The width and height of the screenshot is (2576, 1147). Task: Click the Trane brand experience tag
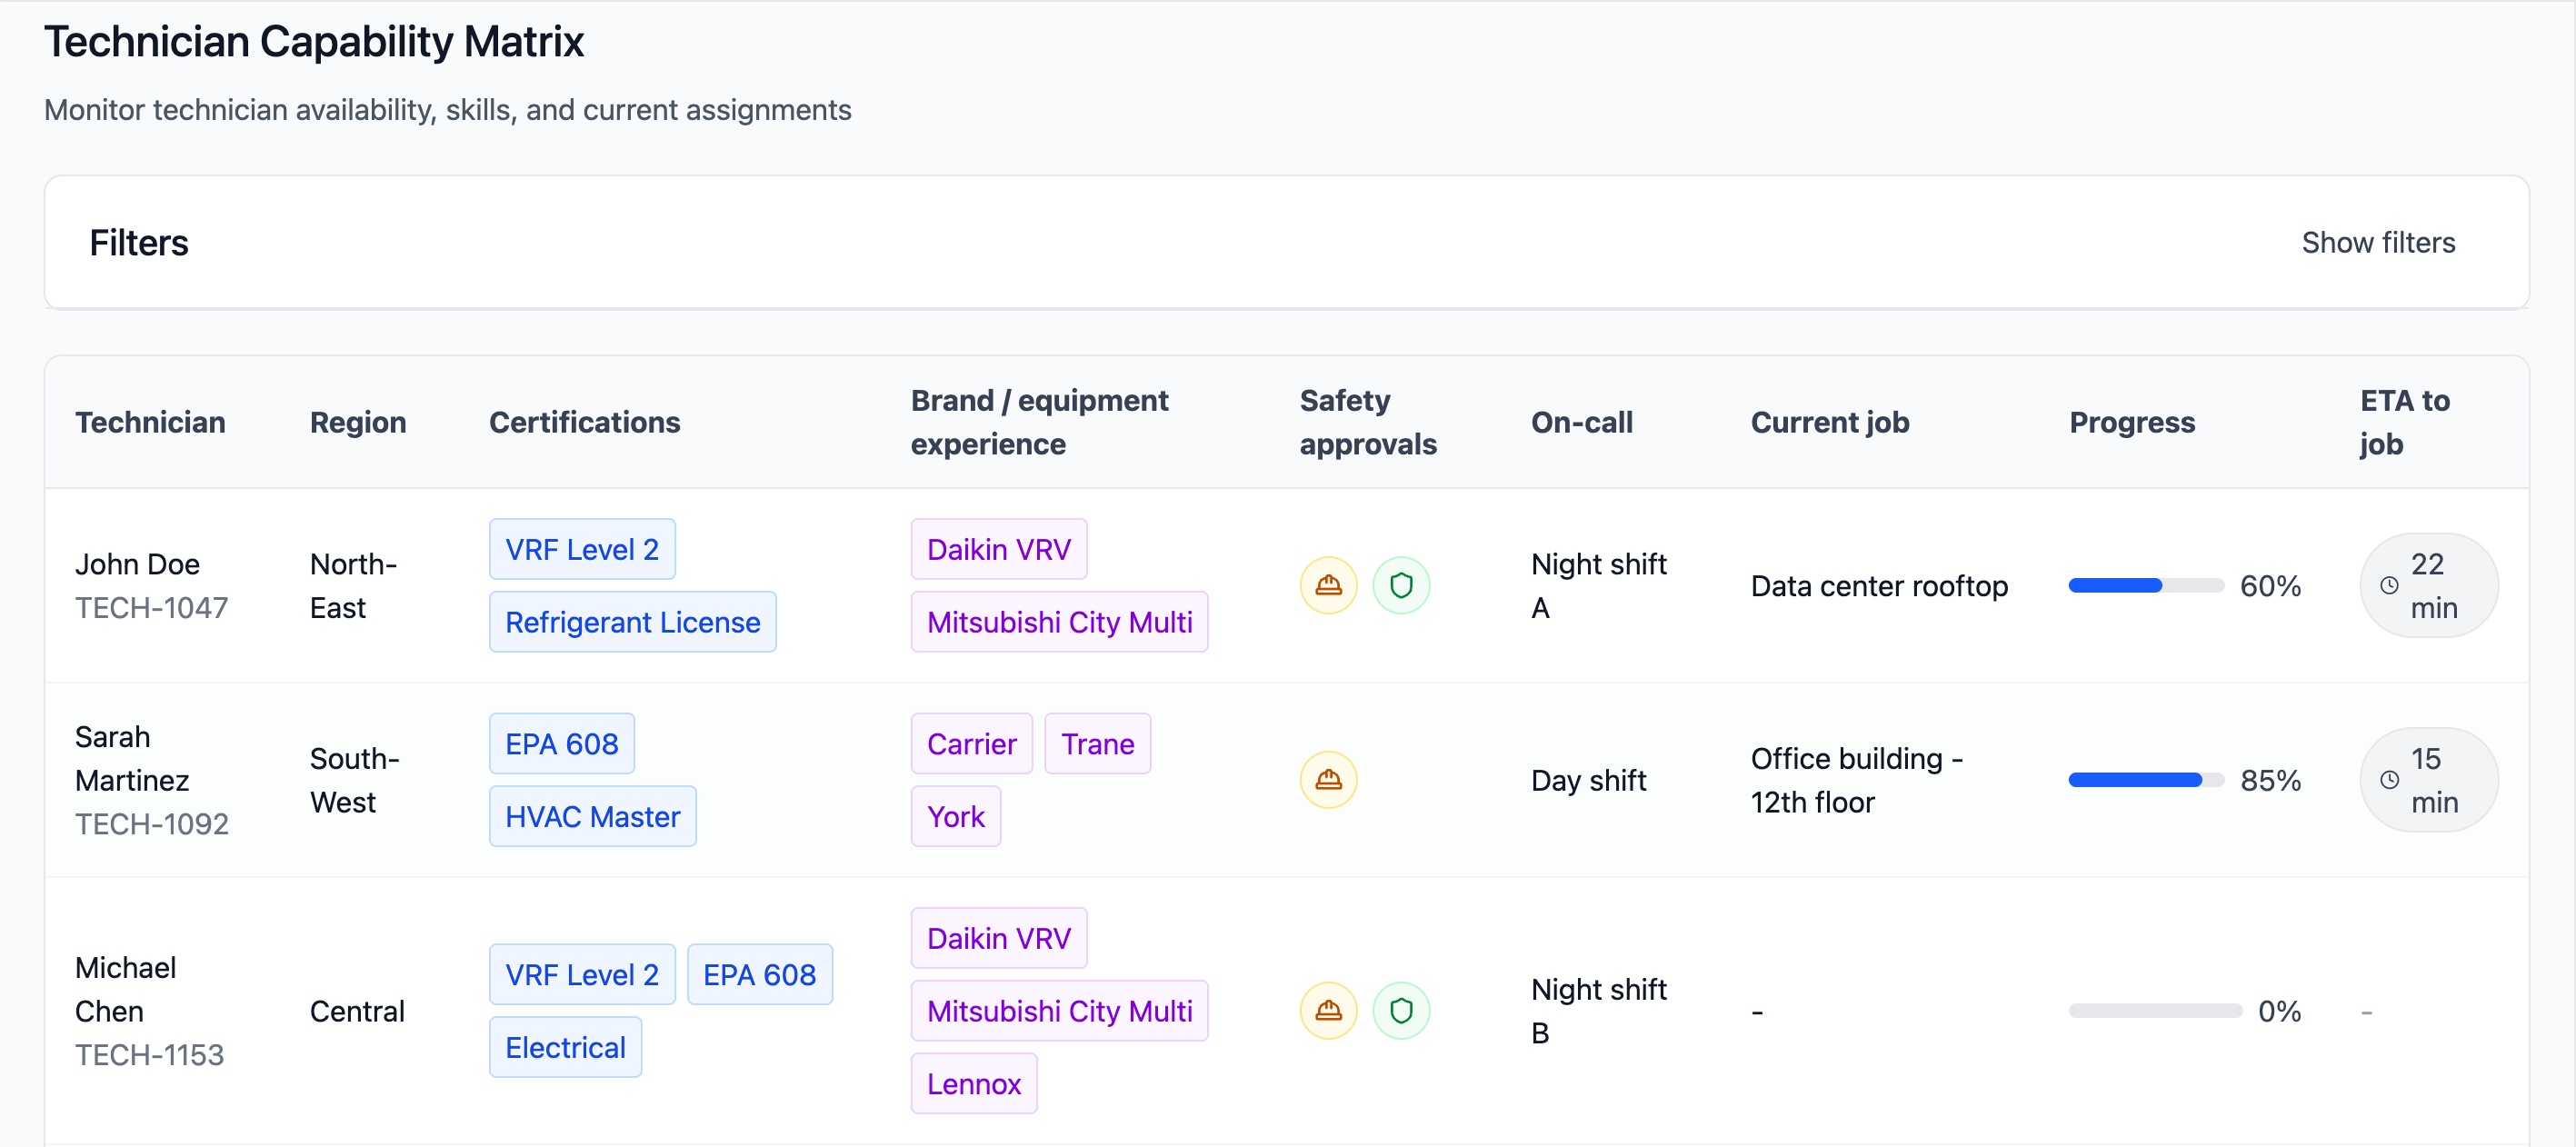click(x=1097, y=744)
